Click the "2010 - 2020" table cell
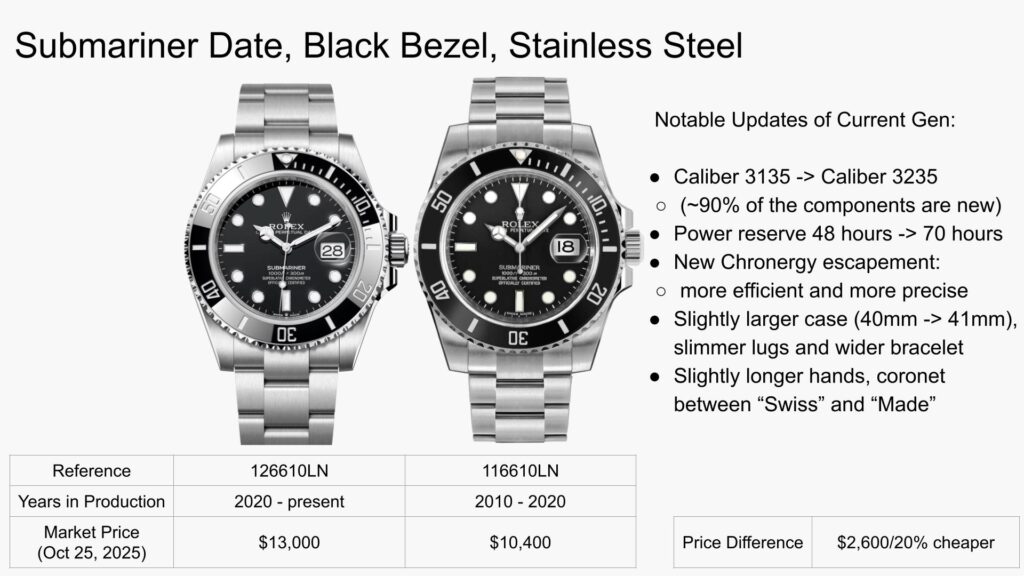The height and width of the screenshot is (576, 1024). click(x=520, y=501)
